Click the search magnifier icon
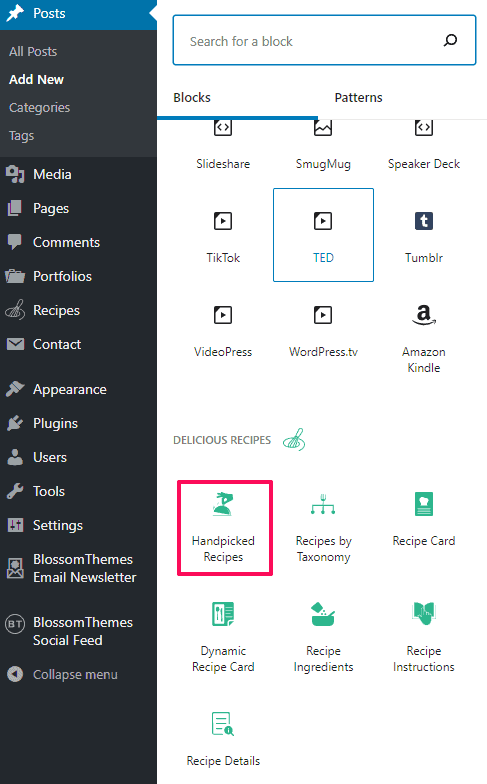This screenshot has height=784, width=487. [x=450, y=40]
